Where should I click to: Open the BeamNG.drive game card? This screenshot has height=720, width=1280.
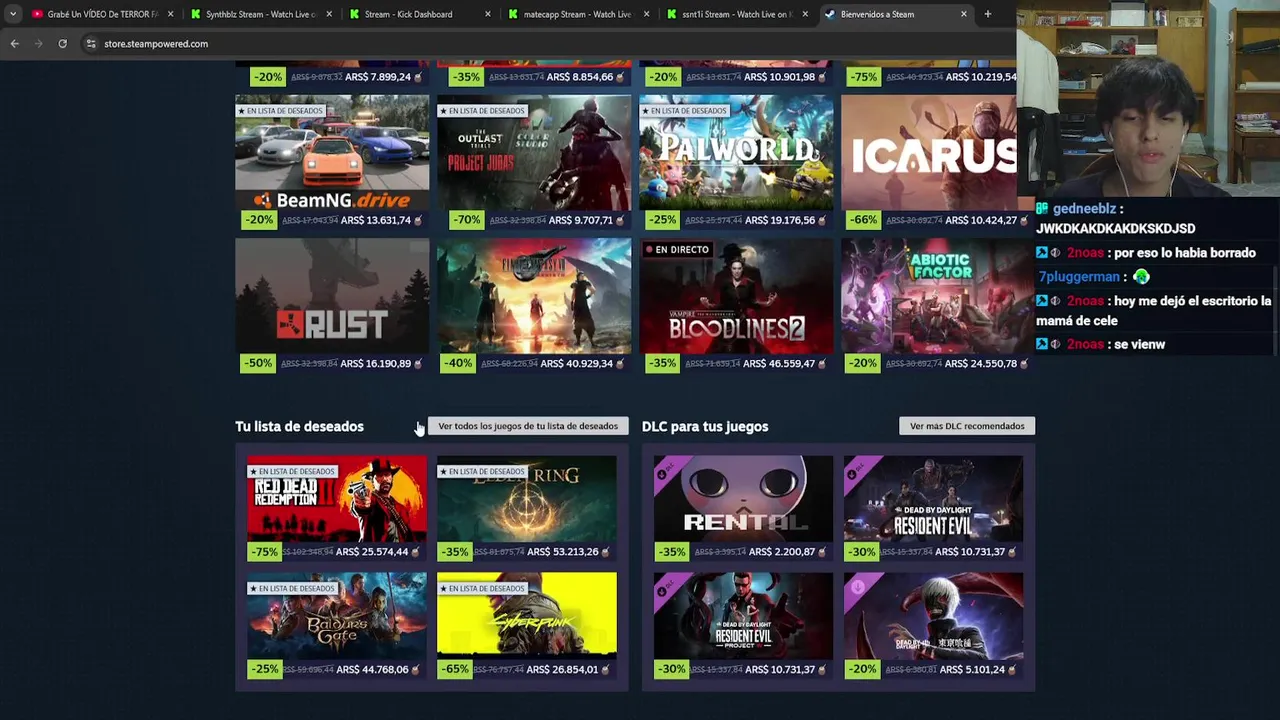pyautogui.click(x=332, y=163)
